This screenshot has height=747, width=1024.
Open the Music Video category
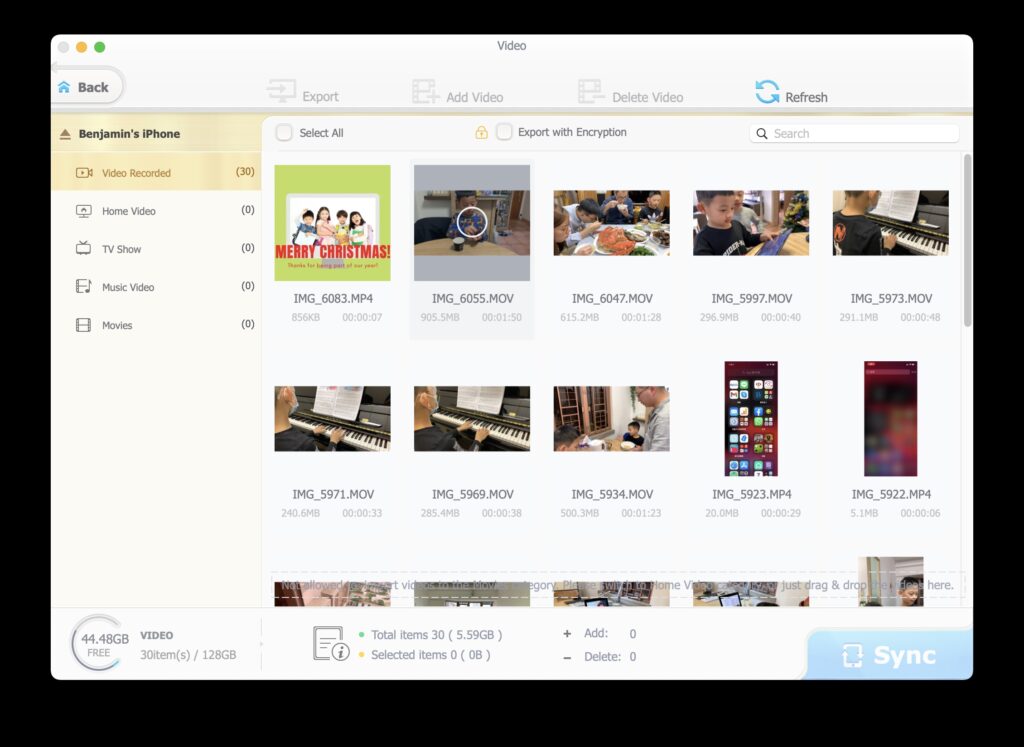[x=128, y=287]
